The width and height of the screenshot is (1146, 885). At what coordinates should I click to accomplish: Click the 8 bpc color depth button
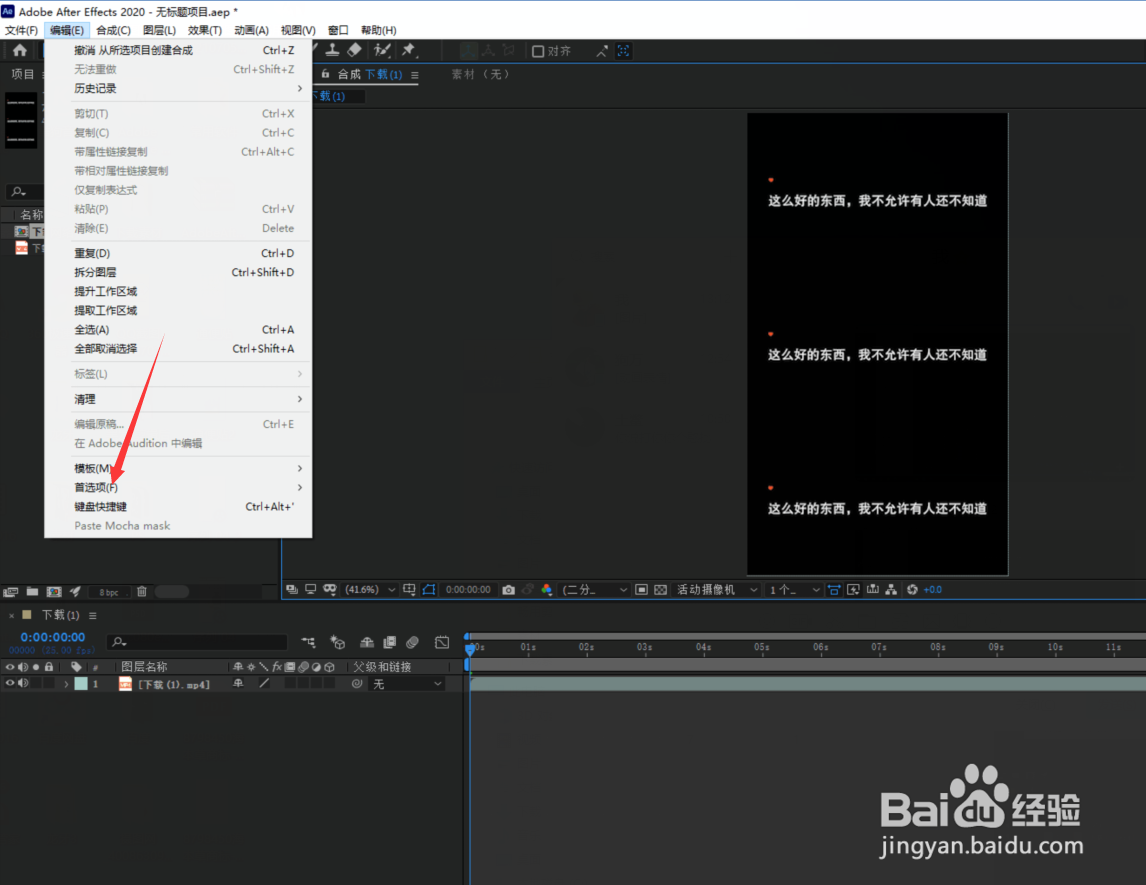click(109, 592)
